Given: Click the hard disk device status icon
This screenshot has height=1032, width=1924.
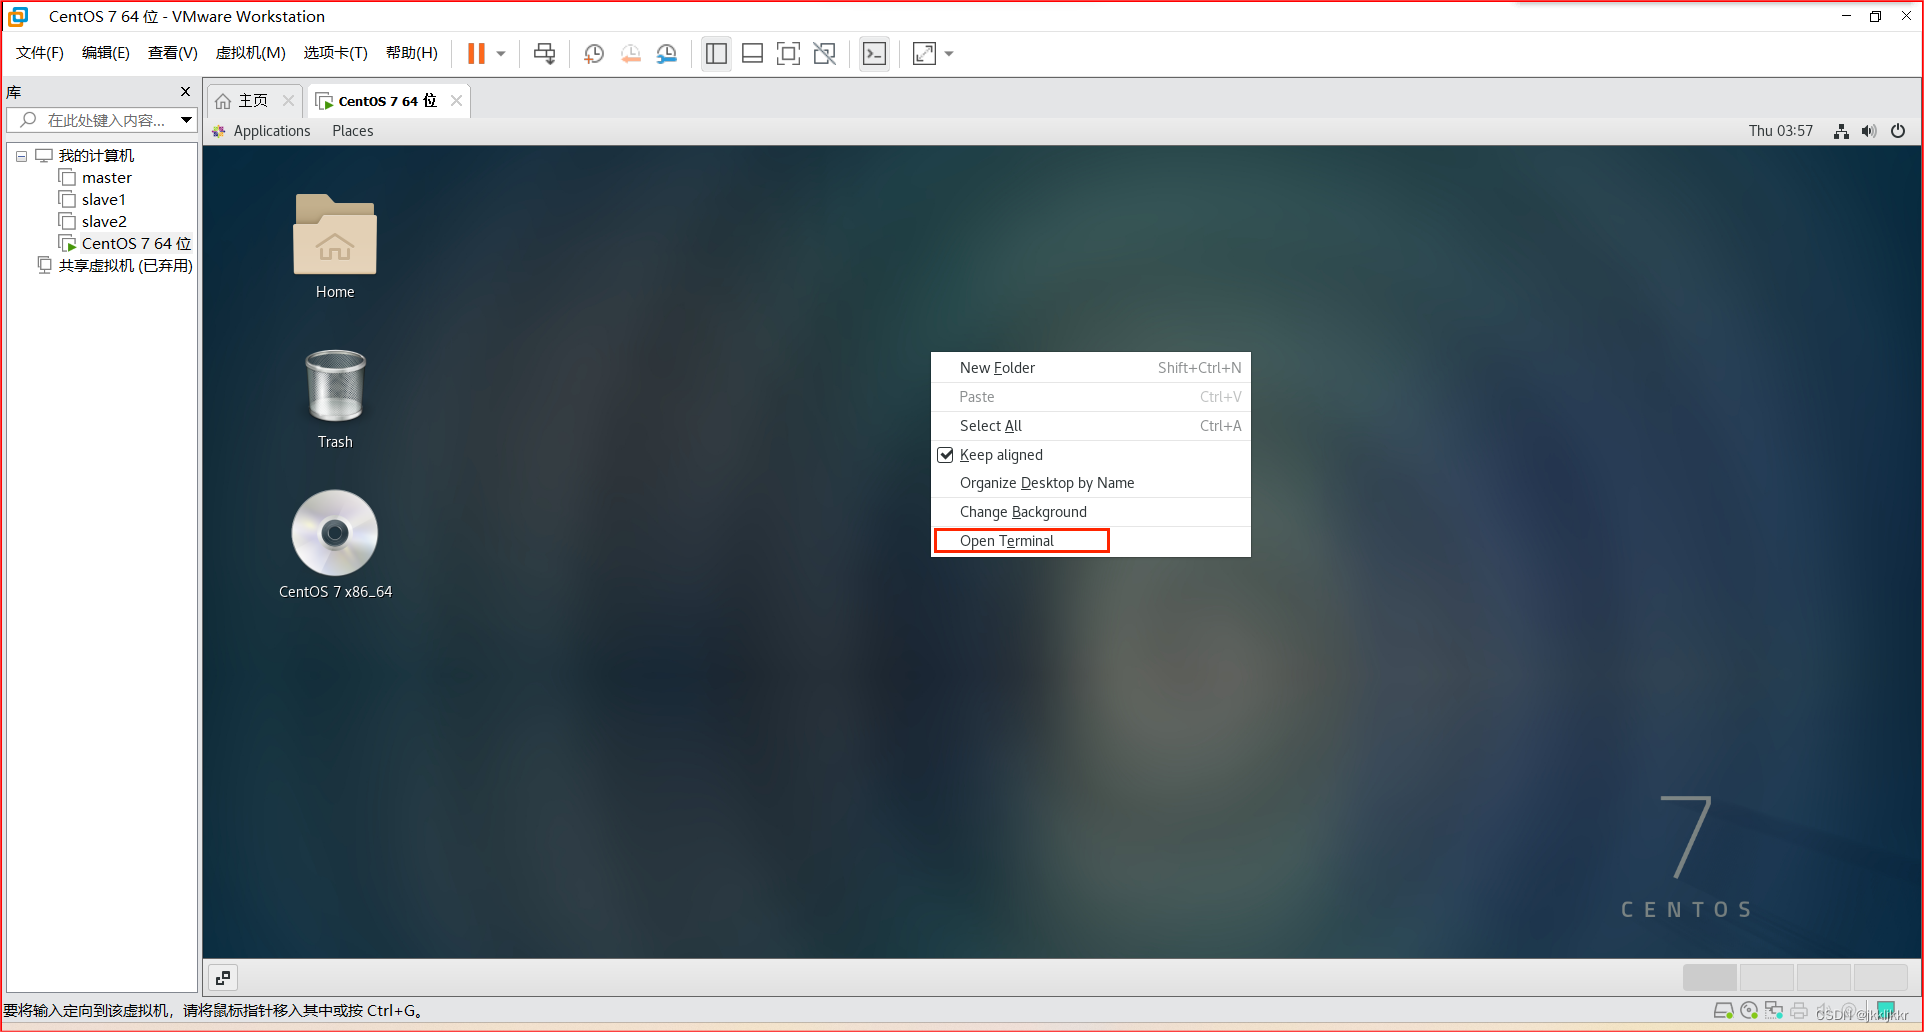Looking at the screenshot, I should [1723, 1011].
